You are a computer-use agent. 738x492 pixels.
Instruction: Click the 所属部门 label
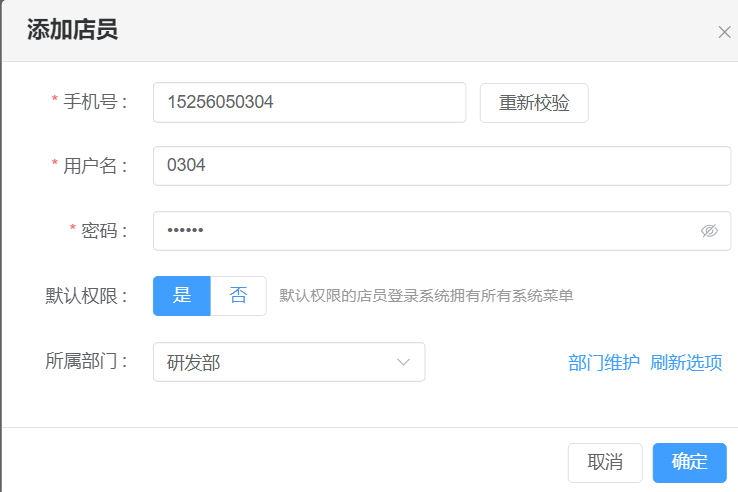(87, 362)
